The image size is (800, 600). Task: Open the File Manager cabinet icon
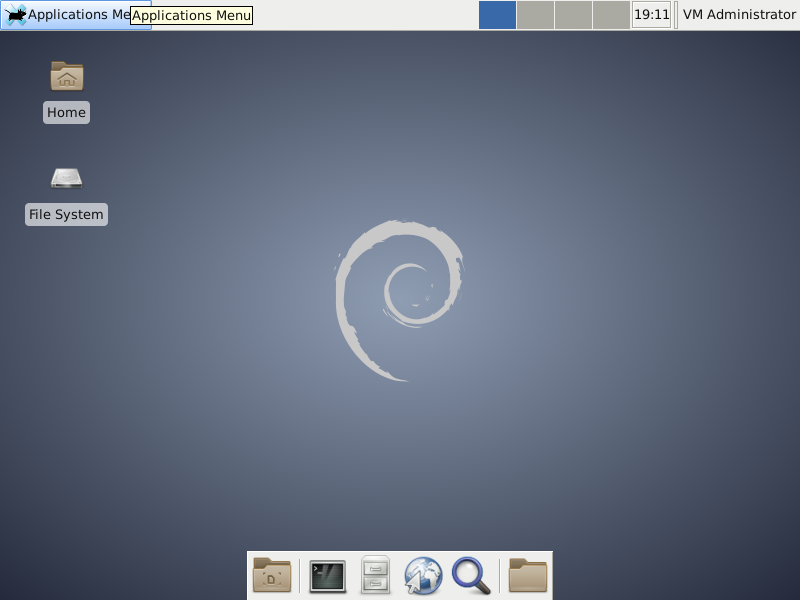point(375,575)
